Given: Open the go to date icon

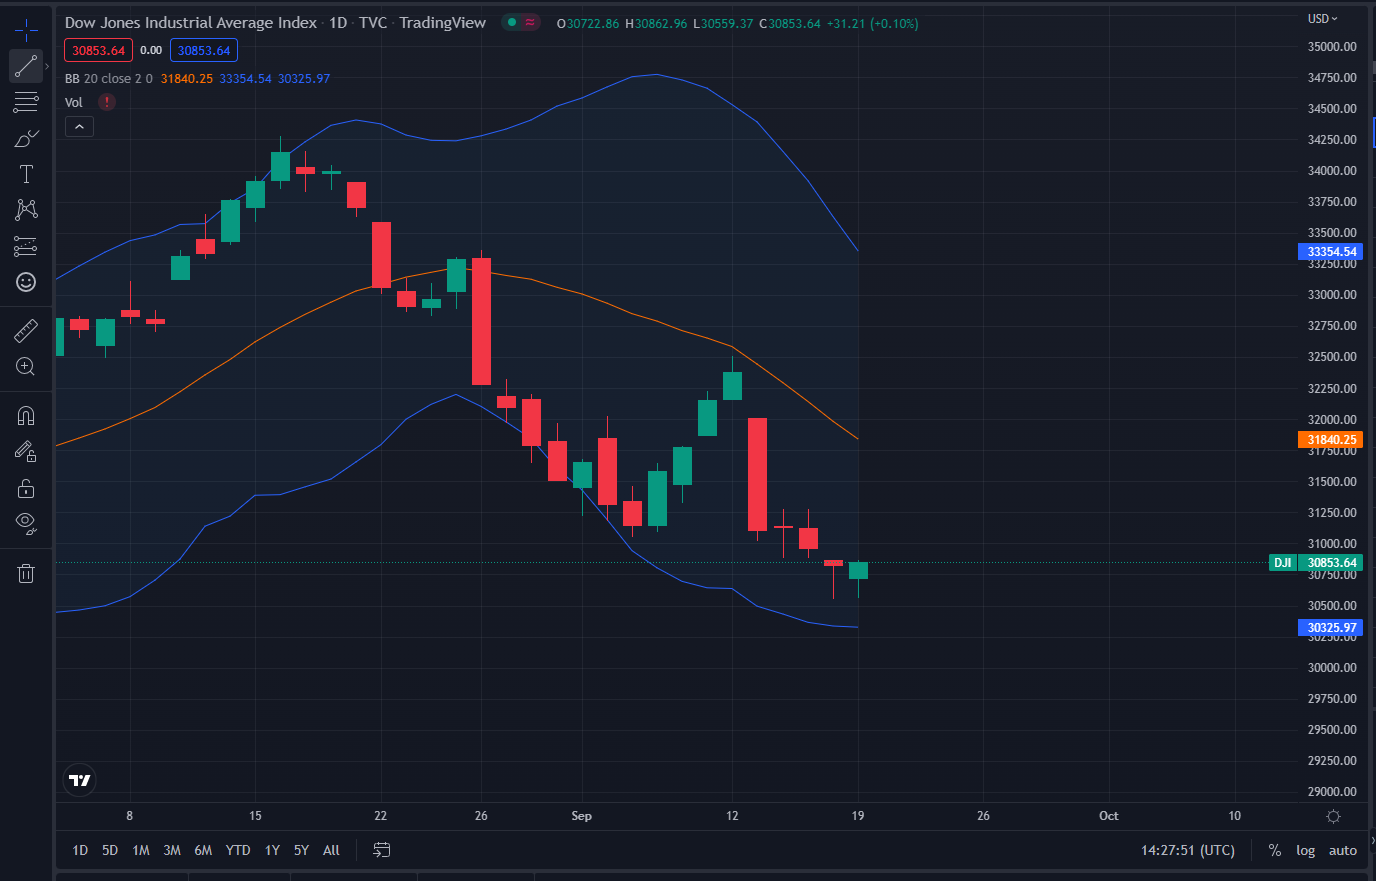Looking at the screenshot, I should pyautogui.click(x=381, y=850).
